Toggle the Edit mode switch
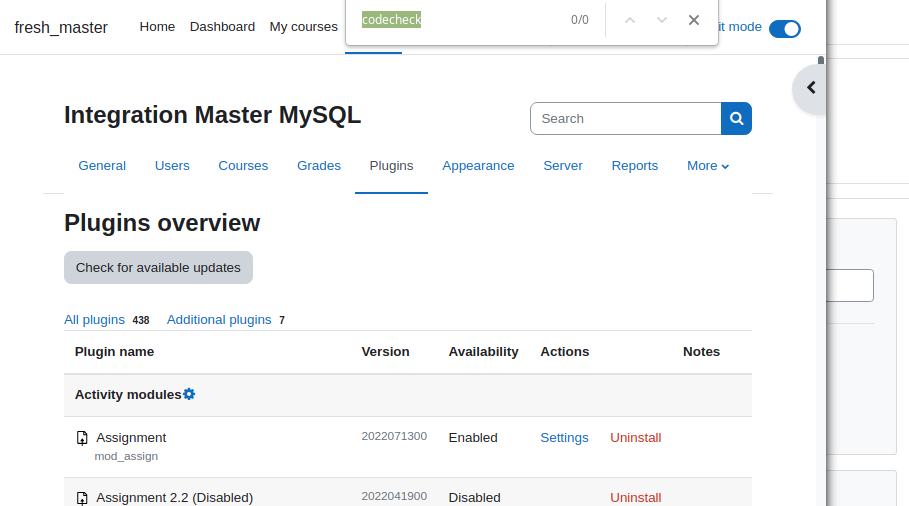The height and width of the screenshot is (506, 909). [784, 28]
